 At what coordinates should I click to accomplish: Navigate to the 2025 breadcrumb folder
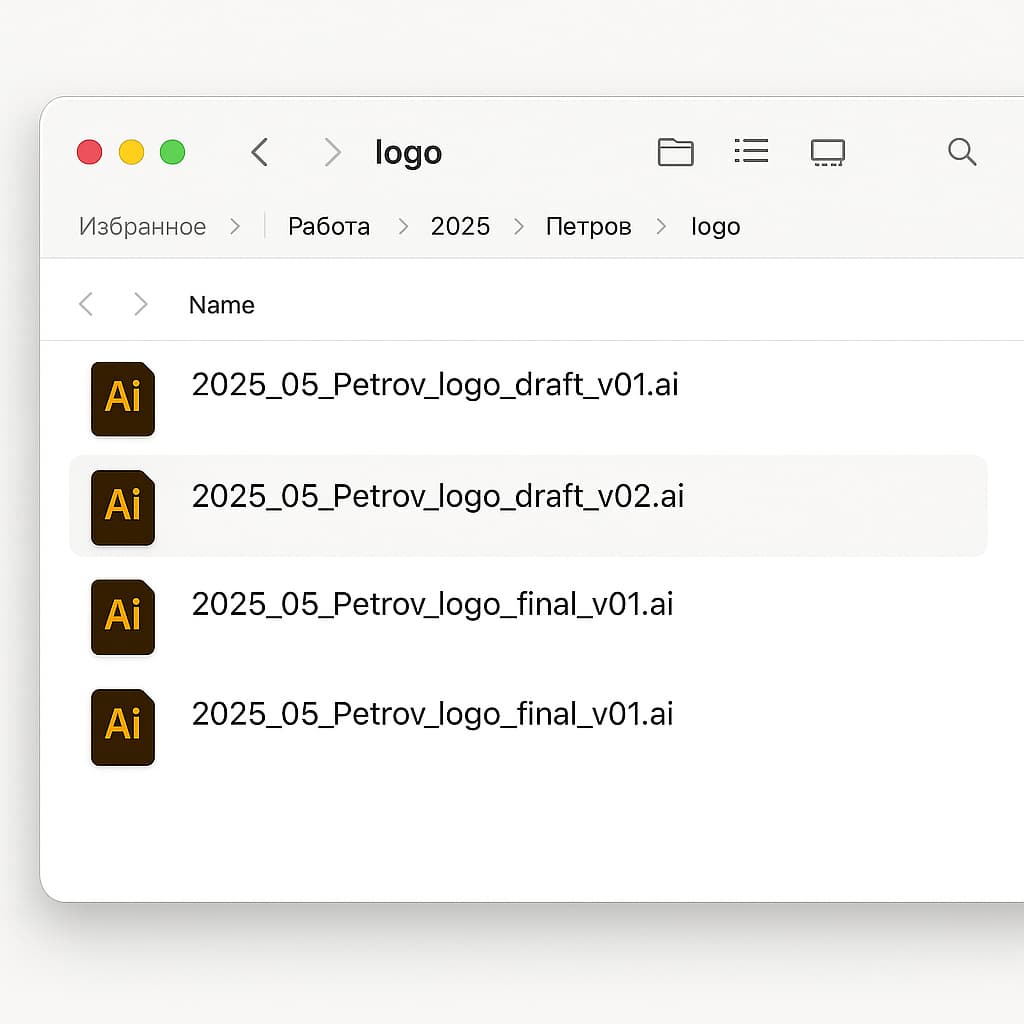460,227
